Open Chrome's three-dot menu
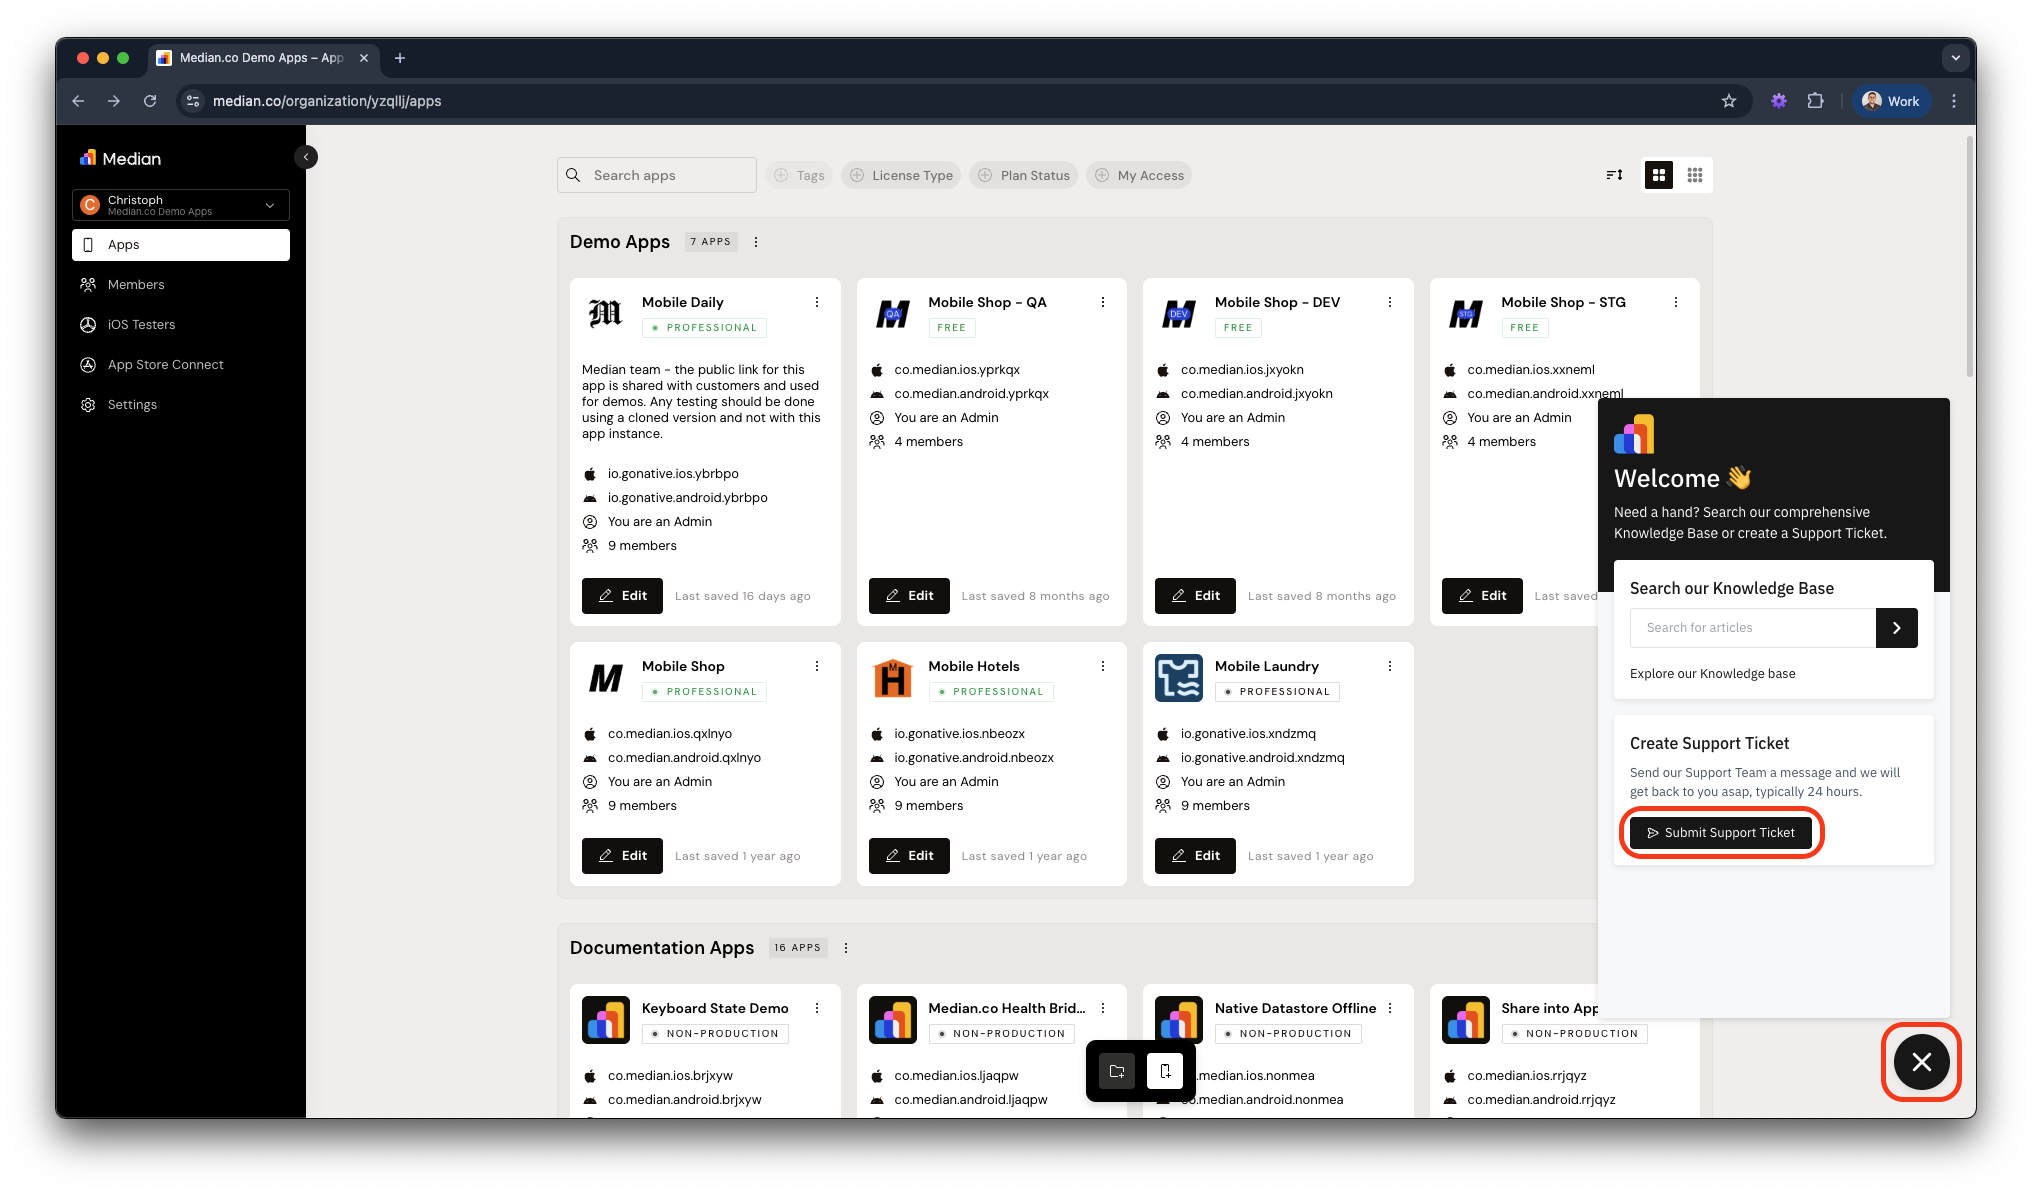The width and height of the screenshot is (2032, 1192). point(1954,101)
